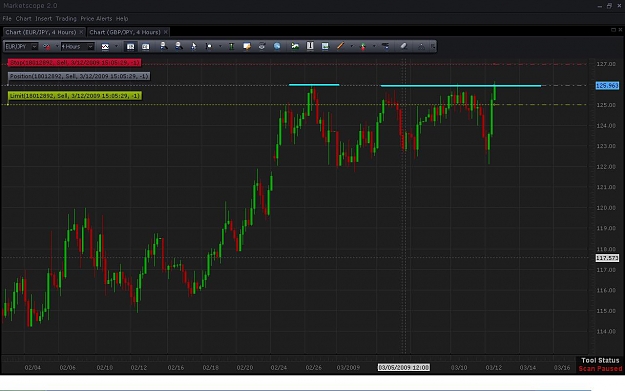Click the 03/16 date on the time axis
Viewport: 625px width, 391px height.
click(562, 367)
